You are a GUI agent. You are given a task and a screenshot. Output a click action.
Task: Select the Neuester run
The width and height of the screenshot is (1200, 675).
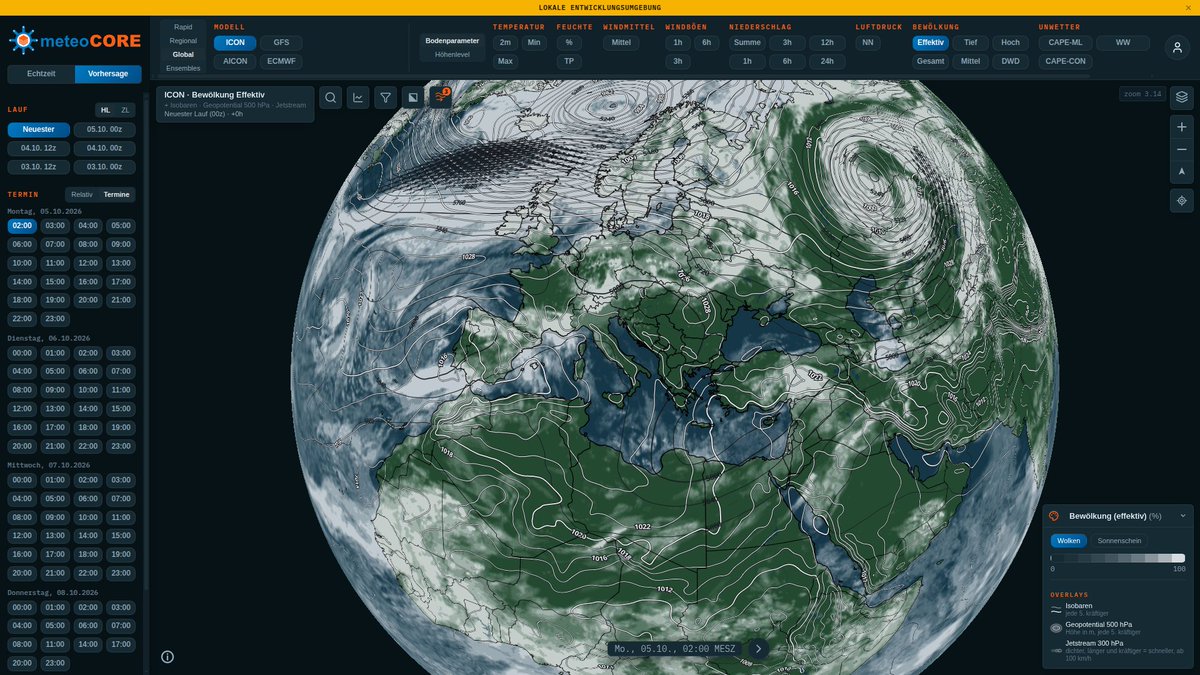pos(39,130)
